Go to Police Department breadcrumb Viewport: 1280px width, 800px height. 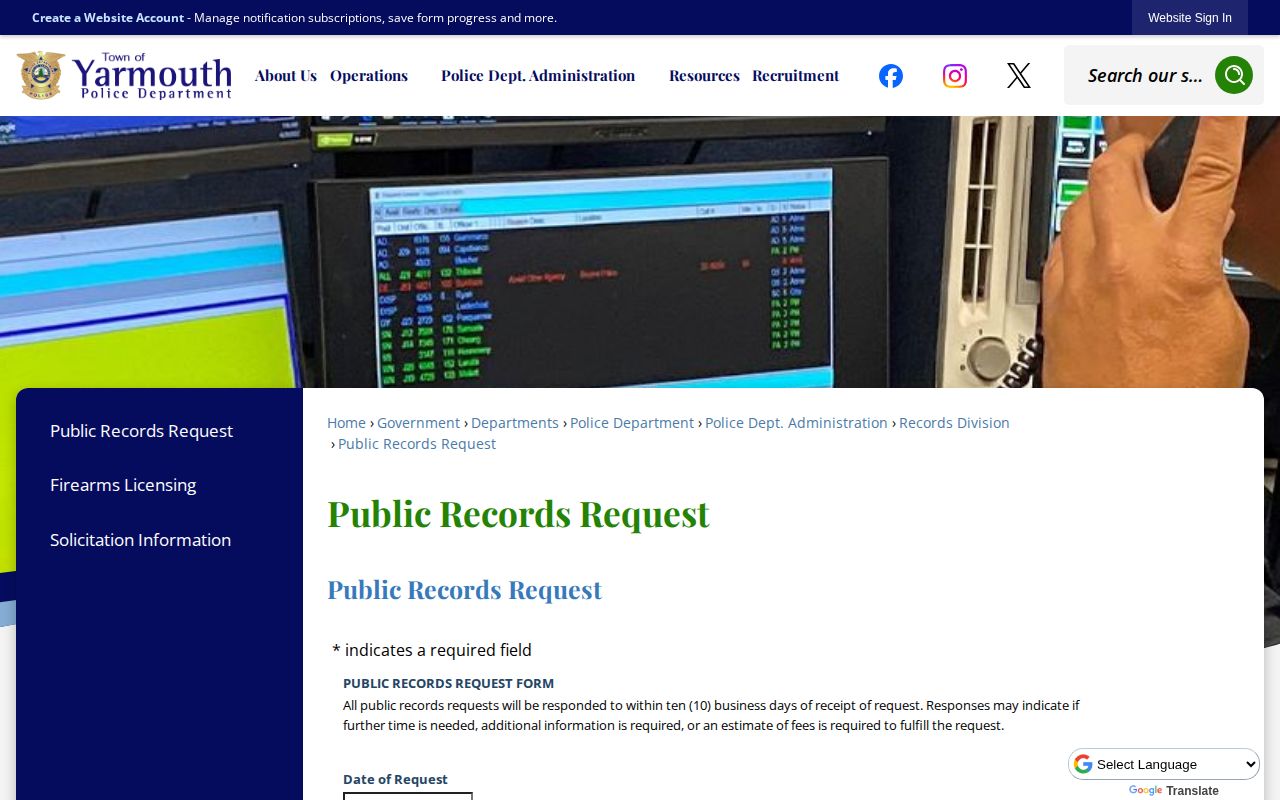(632, 423)
